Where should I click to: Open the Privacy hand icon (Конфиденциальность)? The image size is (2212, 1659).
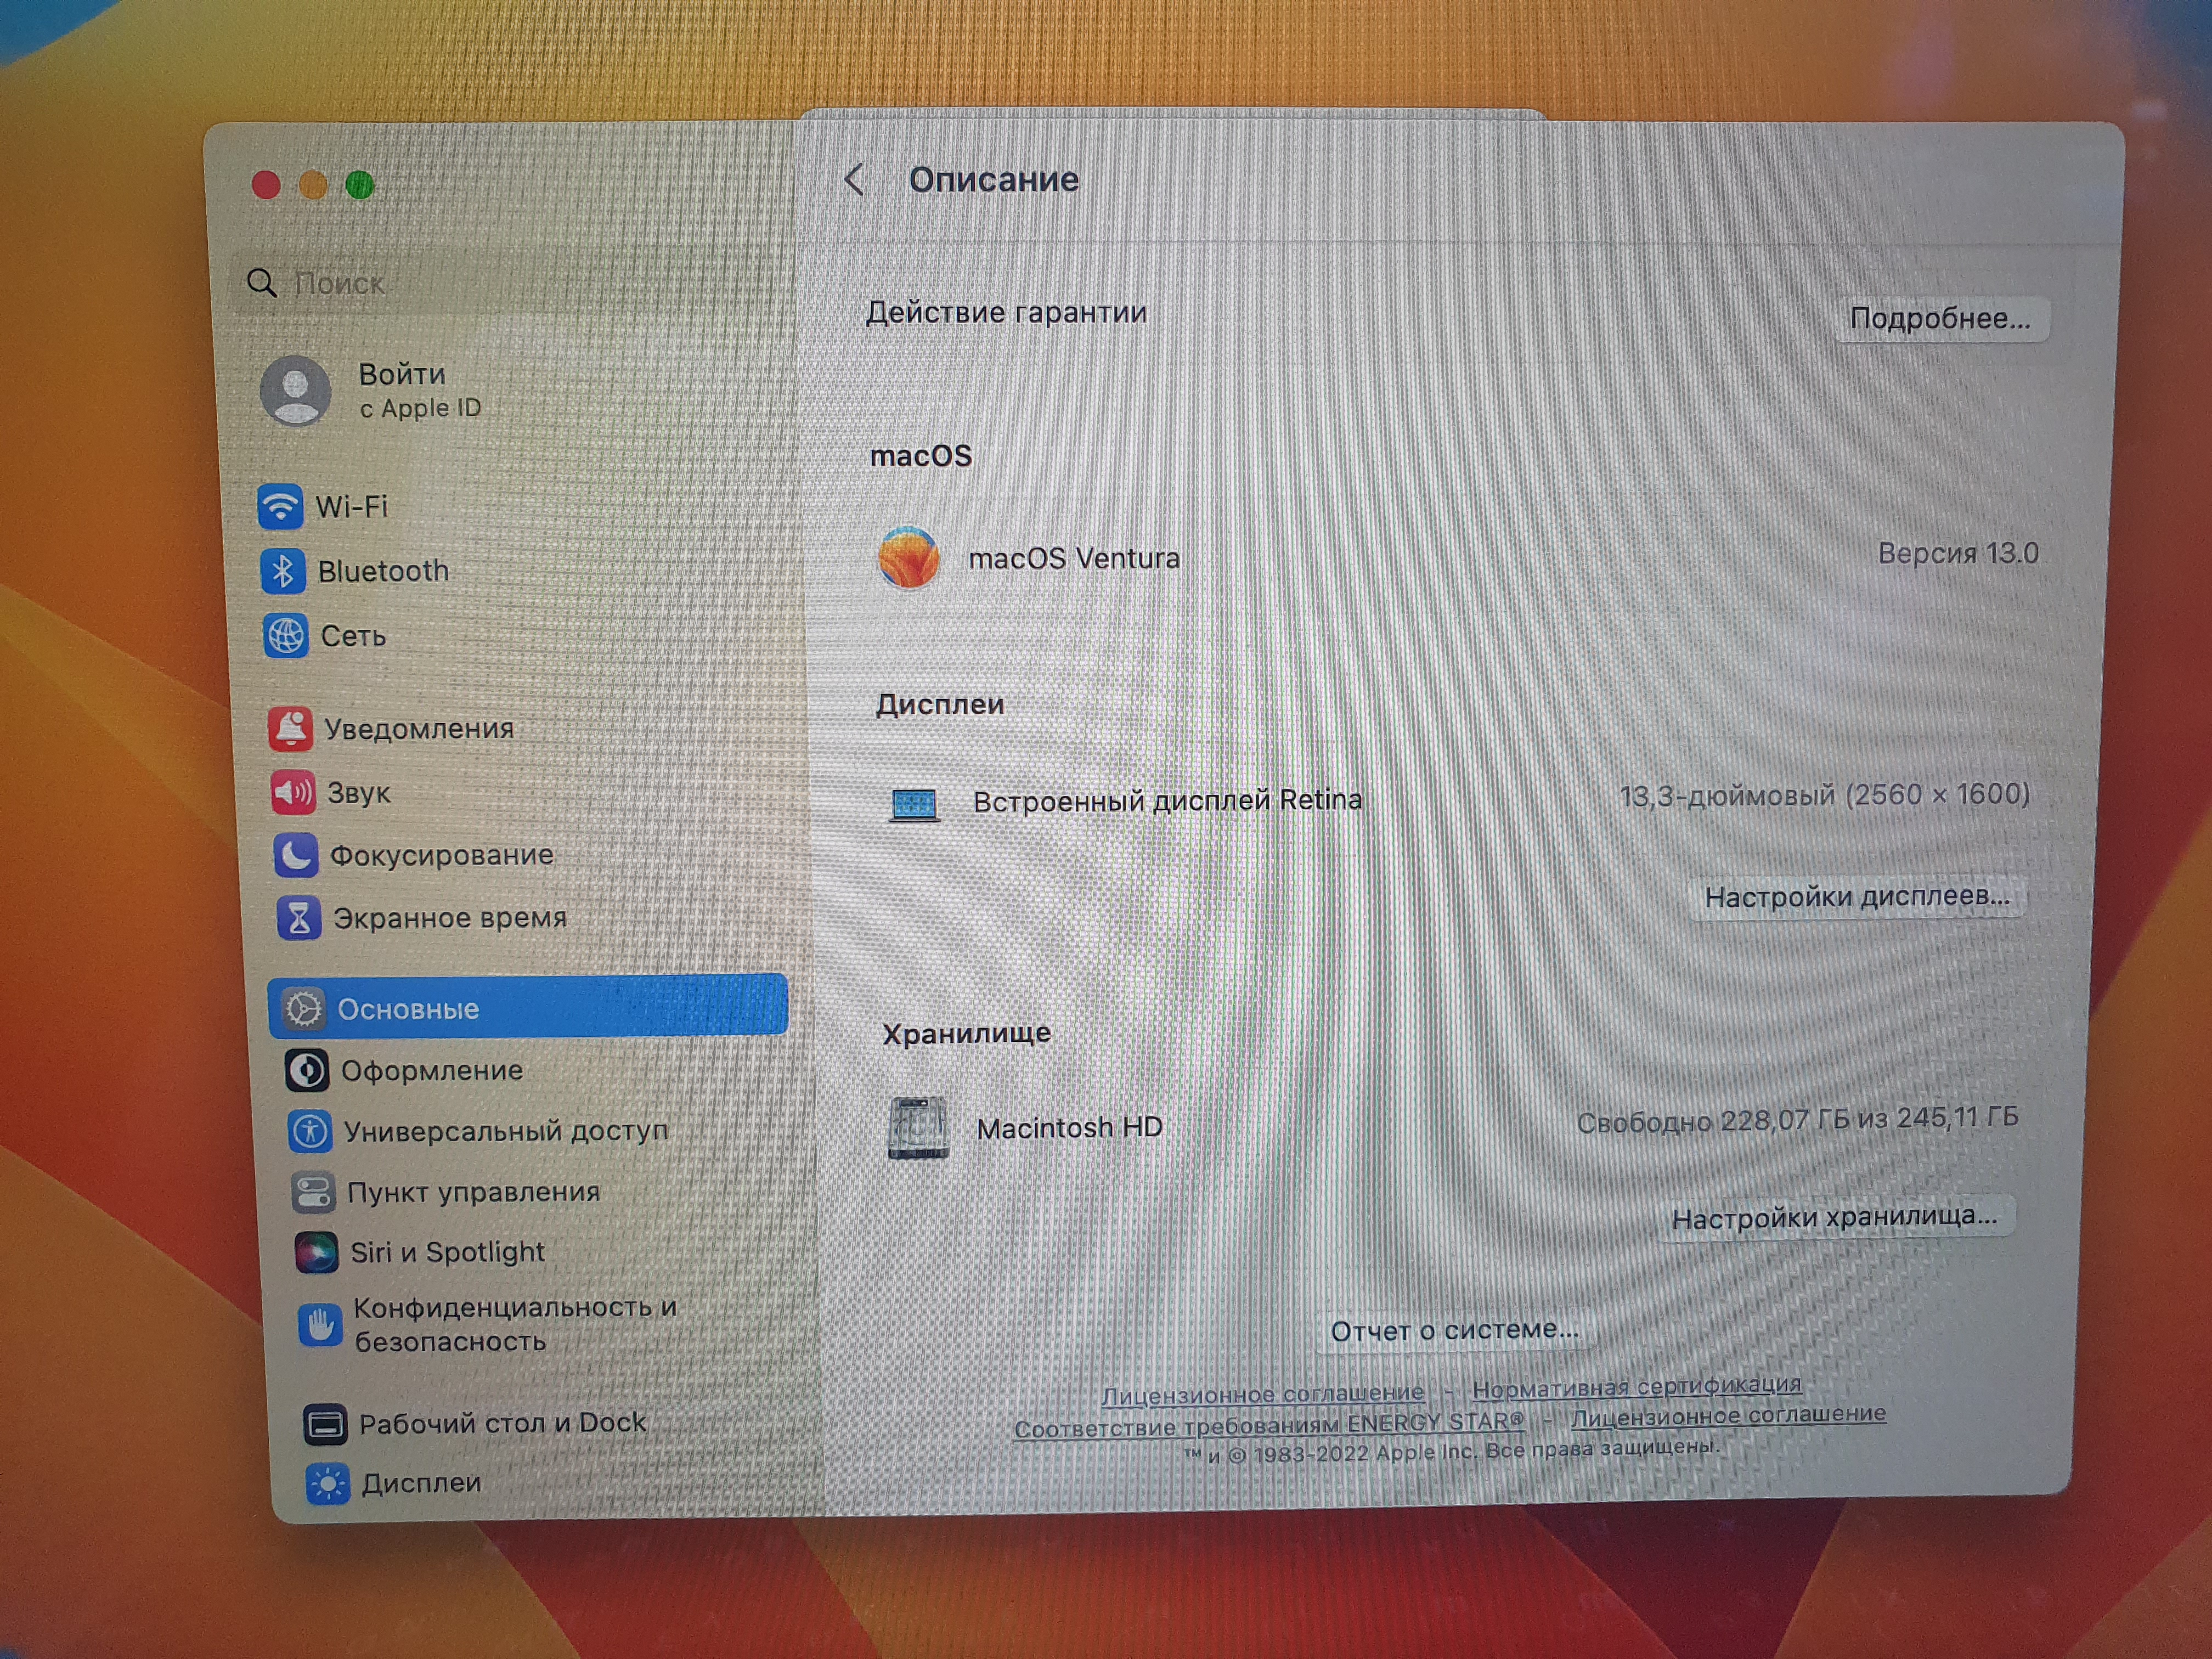320,1325
